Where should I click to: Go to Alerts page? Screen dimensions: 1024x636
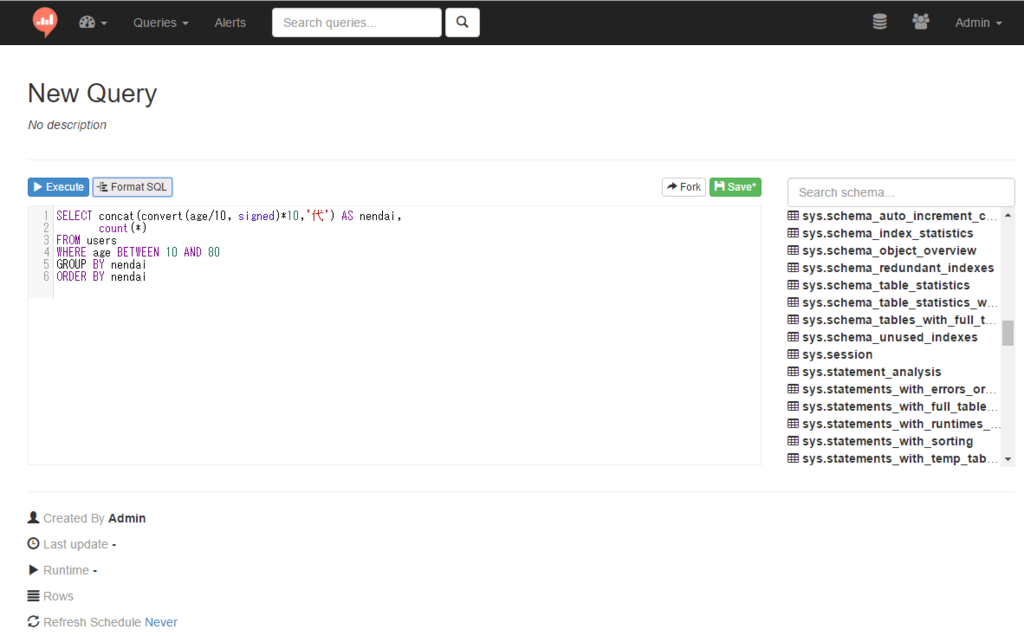pyautogui.click(x=230, y=23)
